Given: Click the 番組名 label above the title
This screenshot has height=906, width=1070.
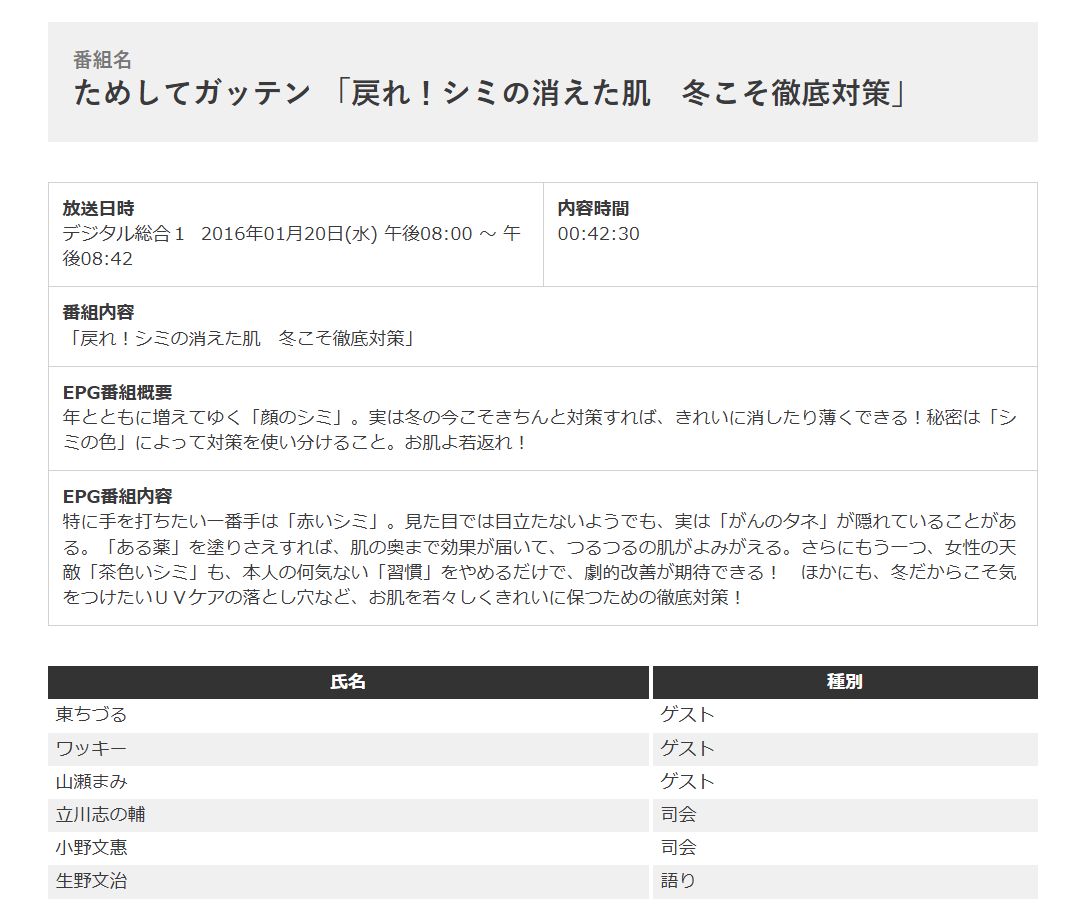Looking at the screenshot, I should coord(102,60).
